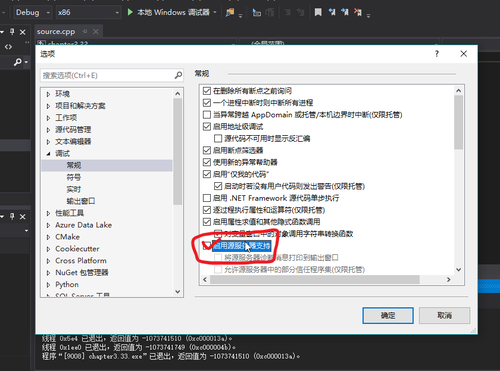This screenshot has width=500, height=371.
Task: Uncheck 启用地址级调试
Action: [207, 127]
